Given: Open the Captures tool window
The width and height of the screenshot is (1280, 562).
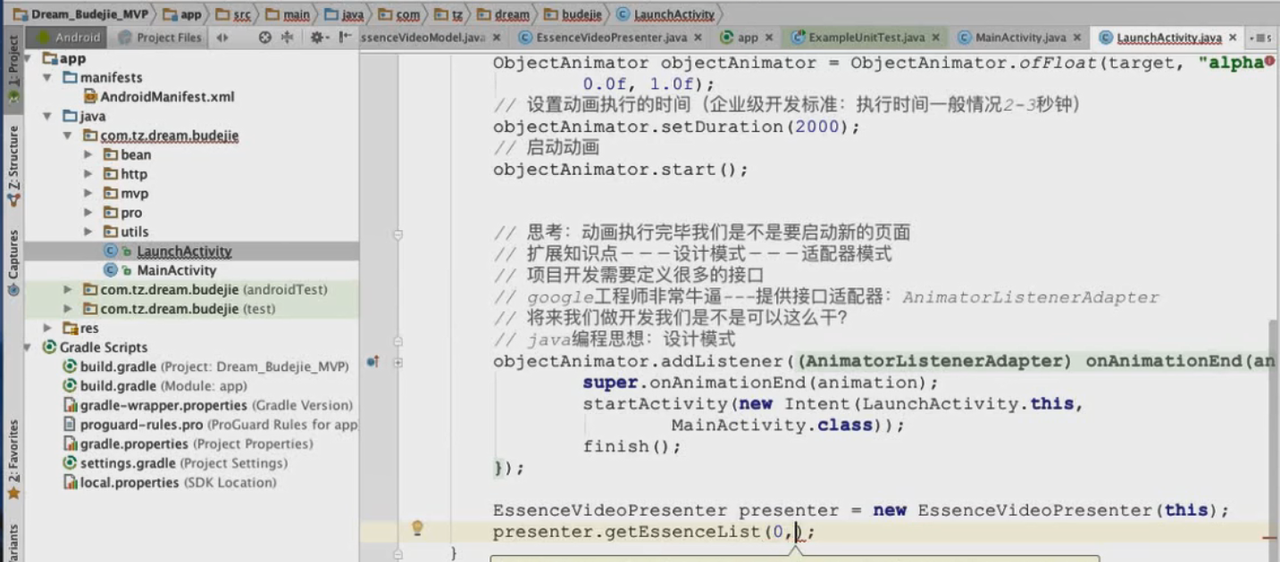Looking at the screenshot, I should pos(13,262).
